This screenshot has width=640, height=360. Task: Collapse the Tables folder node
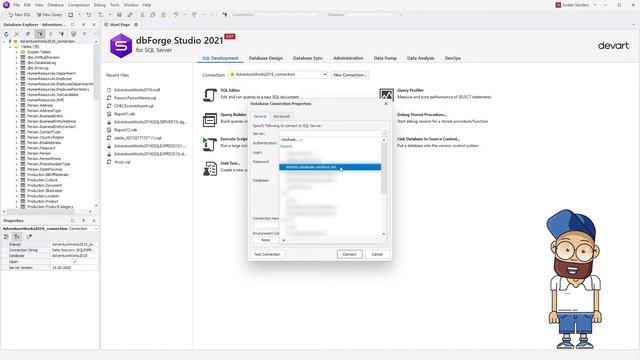coord(11,47)
